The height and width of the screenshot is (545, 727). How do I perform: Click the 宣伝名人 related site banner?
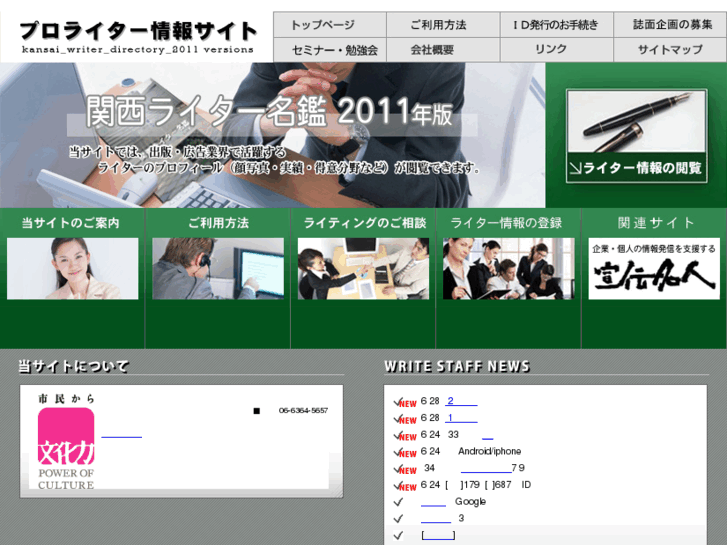tap(654, 269)
